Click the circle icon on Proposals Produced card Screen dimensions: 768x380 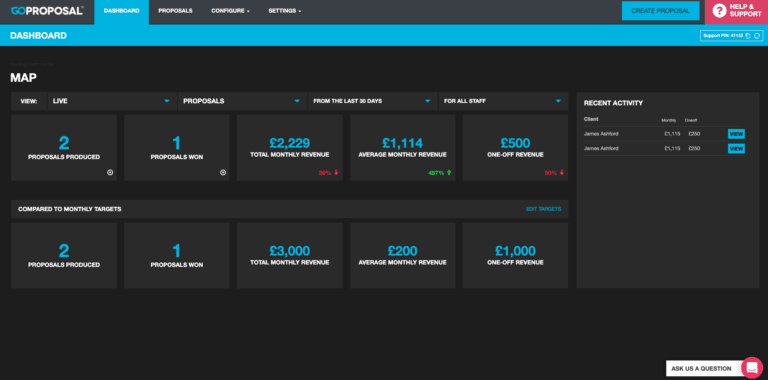coord(110,172)
